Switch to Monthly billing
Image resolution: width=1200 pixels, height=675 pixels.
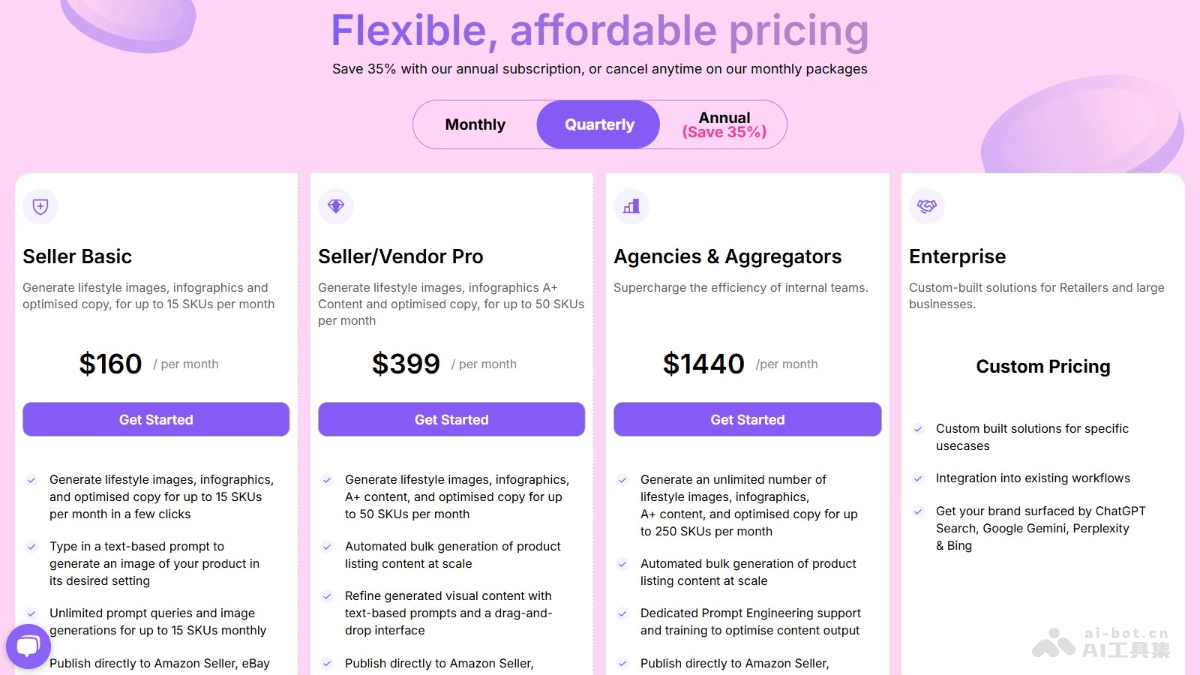point(475,125)
